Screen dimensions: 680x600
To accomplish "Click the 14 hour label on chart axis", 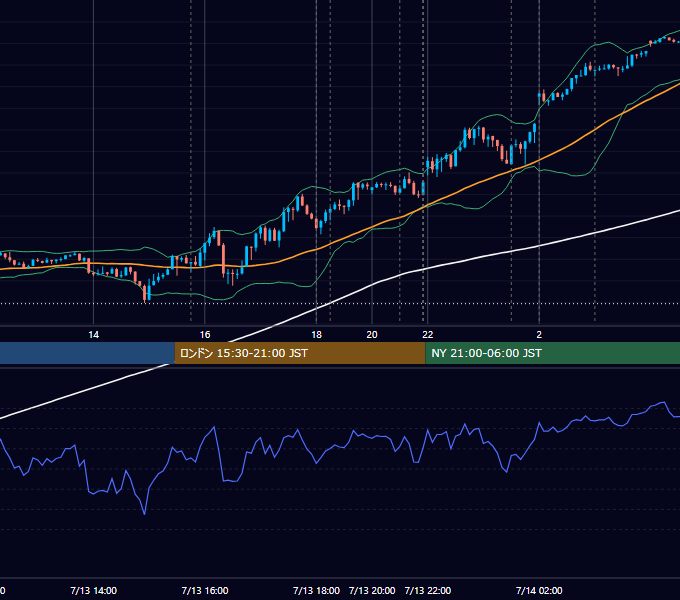I will (x=94, y=335).
